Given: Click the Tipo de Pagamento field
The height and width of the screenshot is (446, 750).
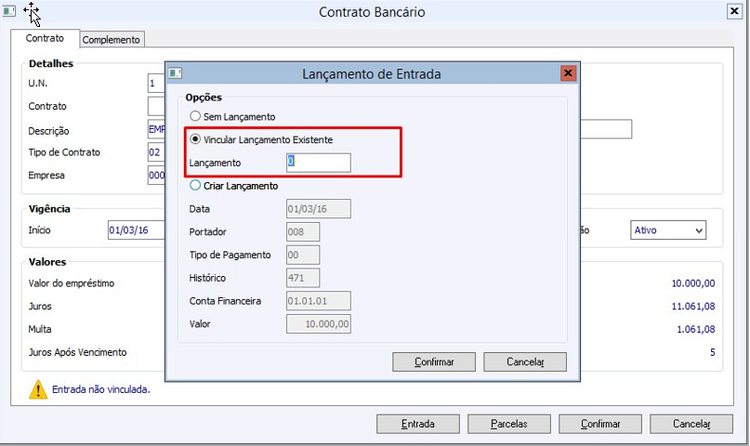Looking at the screenshot, I should click(303, 255).
